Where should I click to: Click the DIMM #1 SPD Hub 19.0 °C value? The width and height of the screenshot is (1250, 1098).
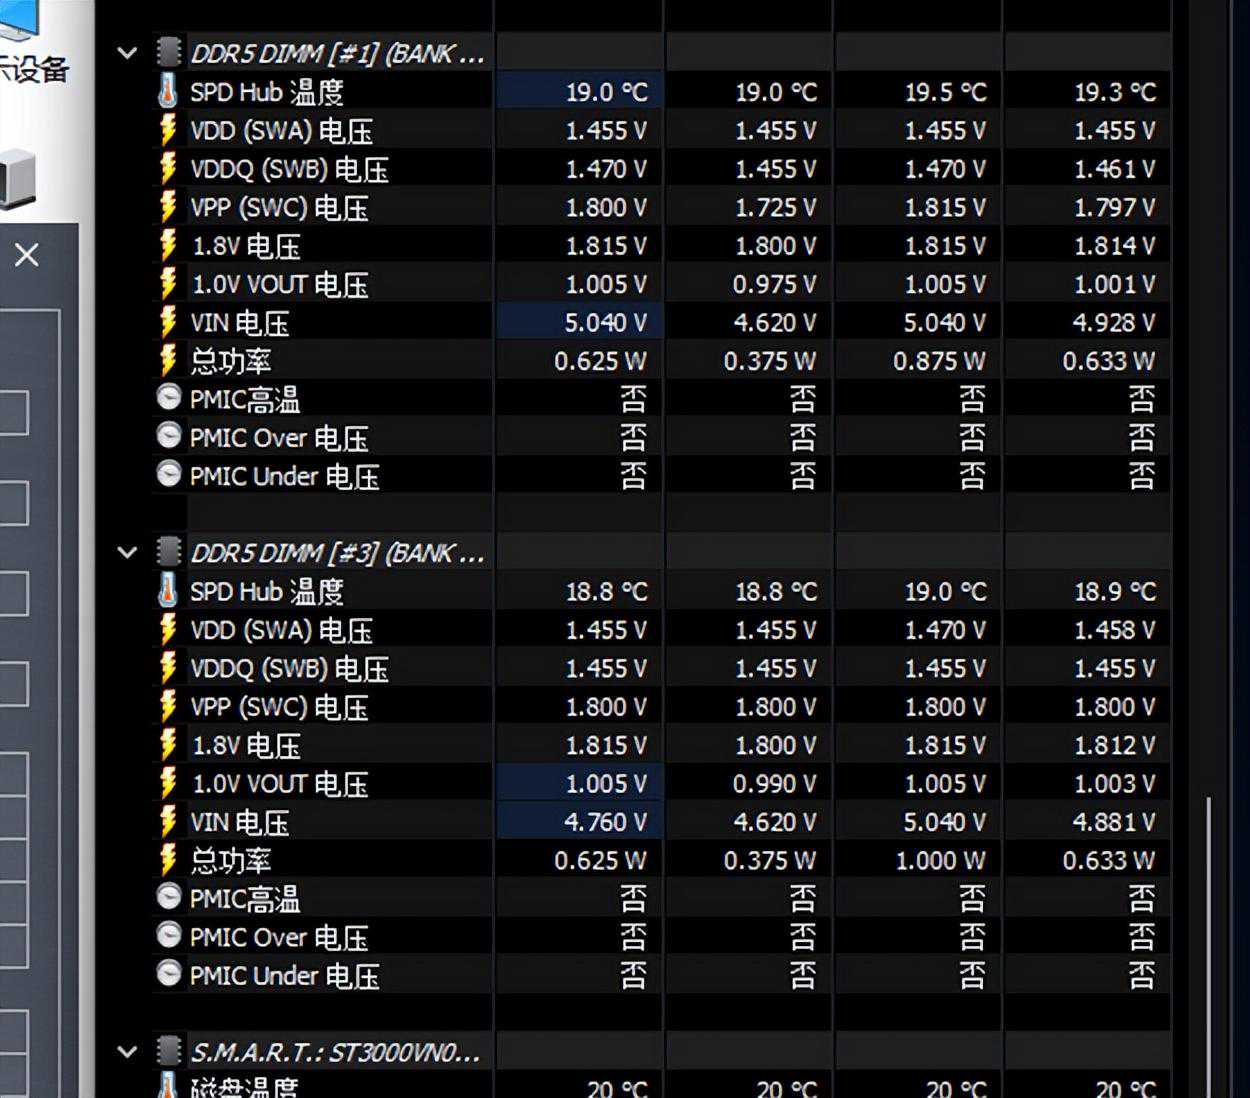607,92
